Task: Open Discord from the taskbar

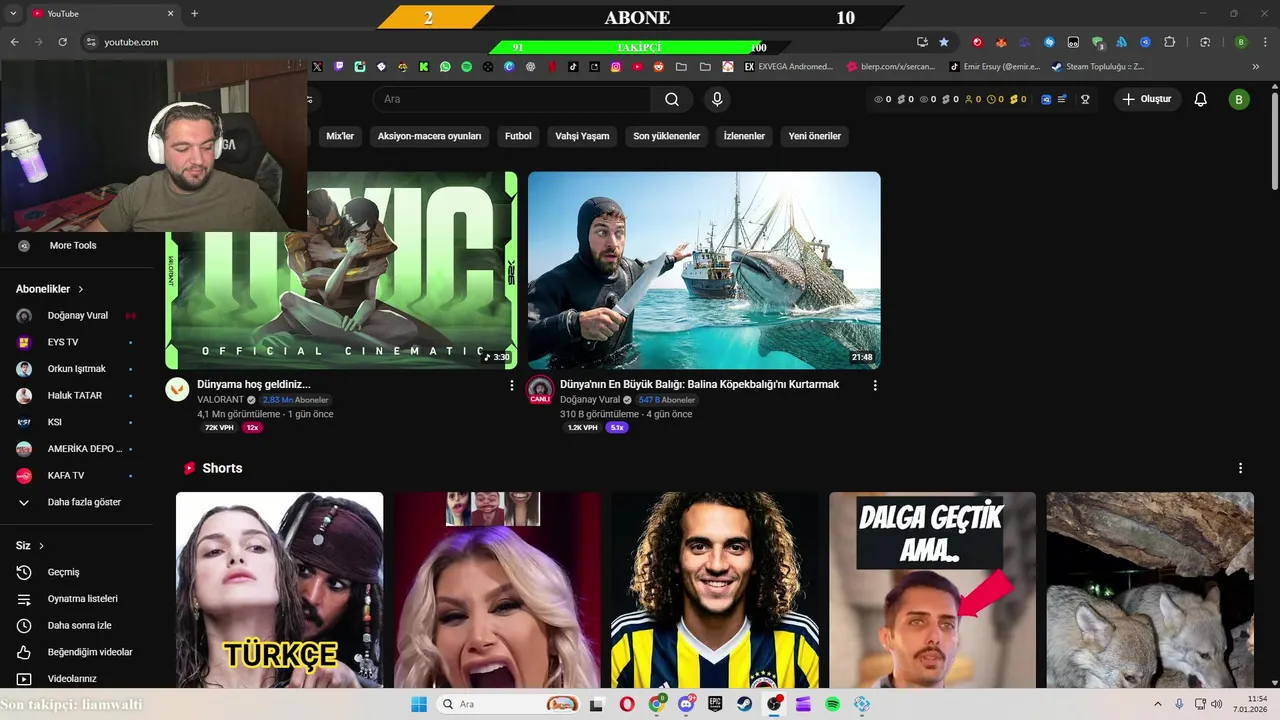Action: pyautogui.click(x=686, y=704)
